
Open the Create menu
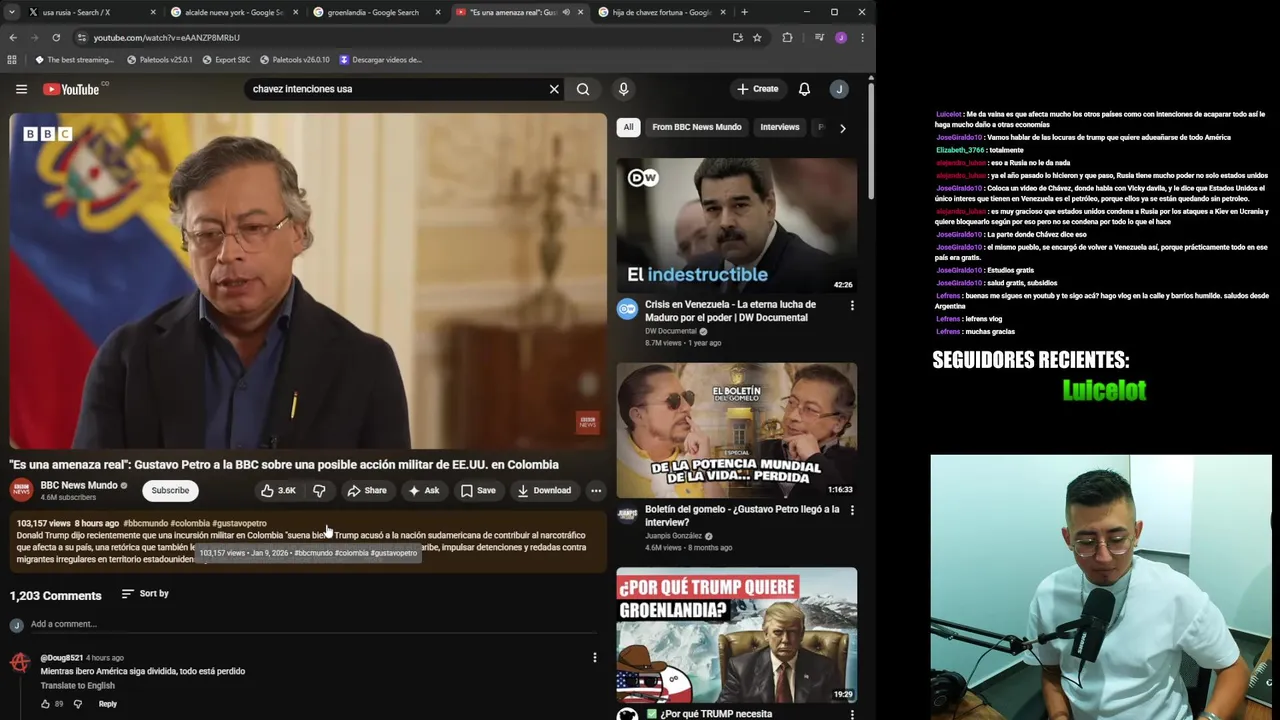[x=758, y=89]
